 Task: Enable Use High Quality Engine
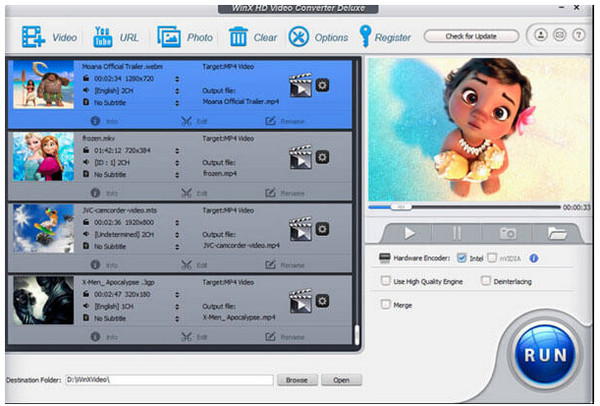(x=385, y=281)
